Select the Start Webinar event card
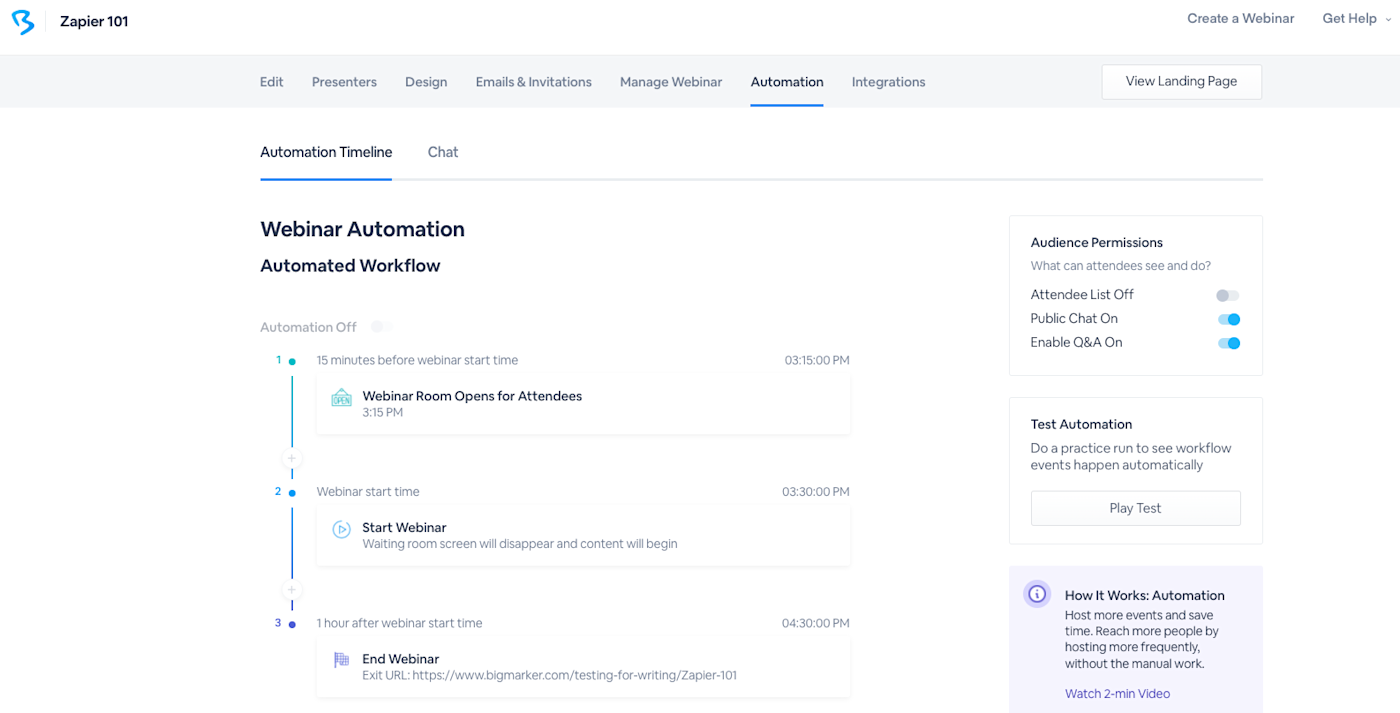Image resolution: width=1400 pixels, height=713 pixels. (x=583, y=535)
